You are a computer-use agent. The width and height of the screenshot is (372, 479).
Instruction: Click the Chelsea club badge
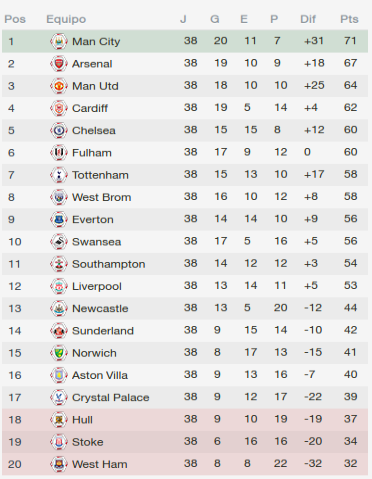(x=59, y=130)
